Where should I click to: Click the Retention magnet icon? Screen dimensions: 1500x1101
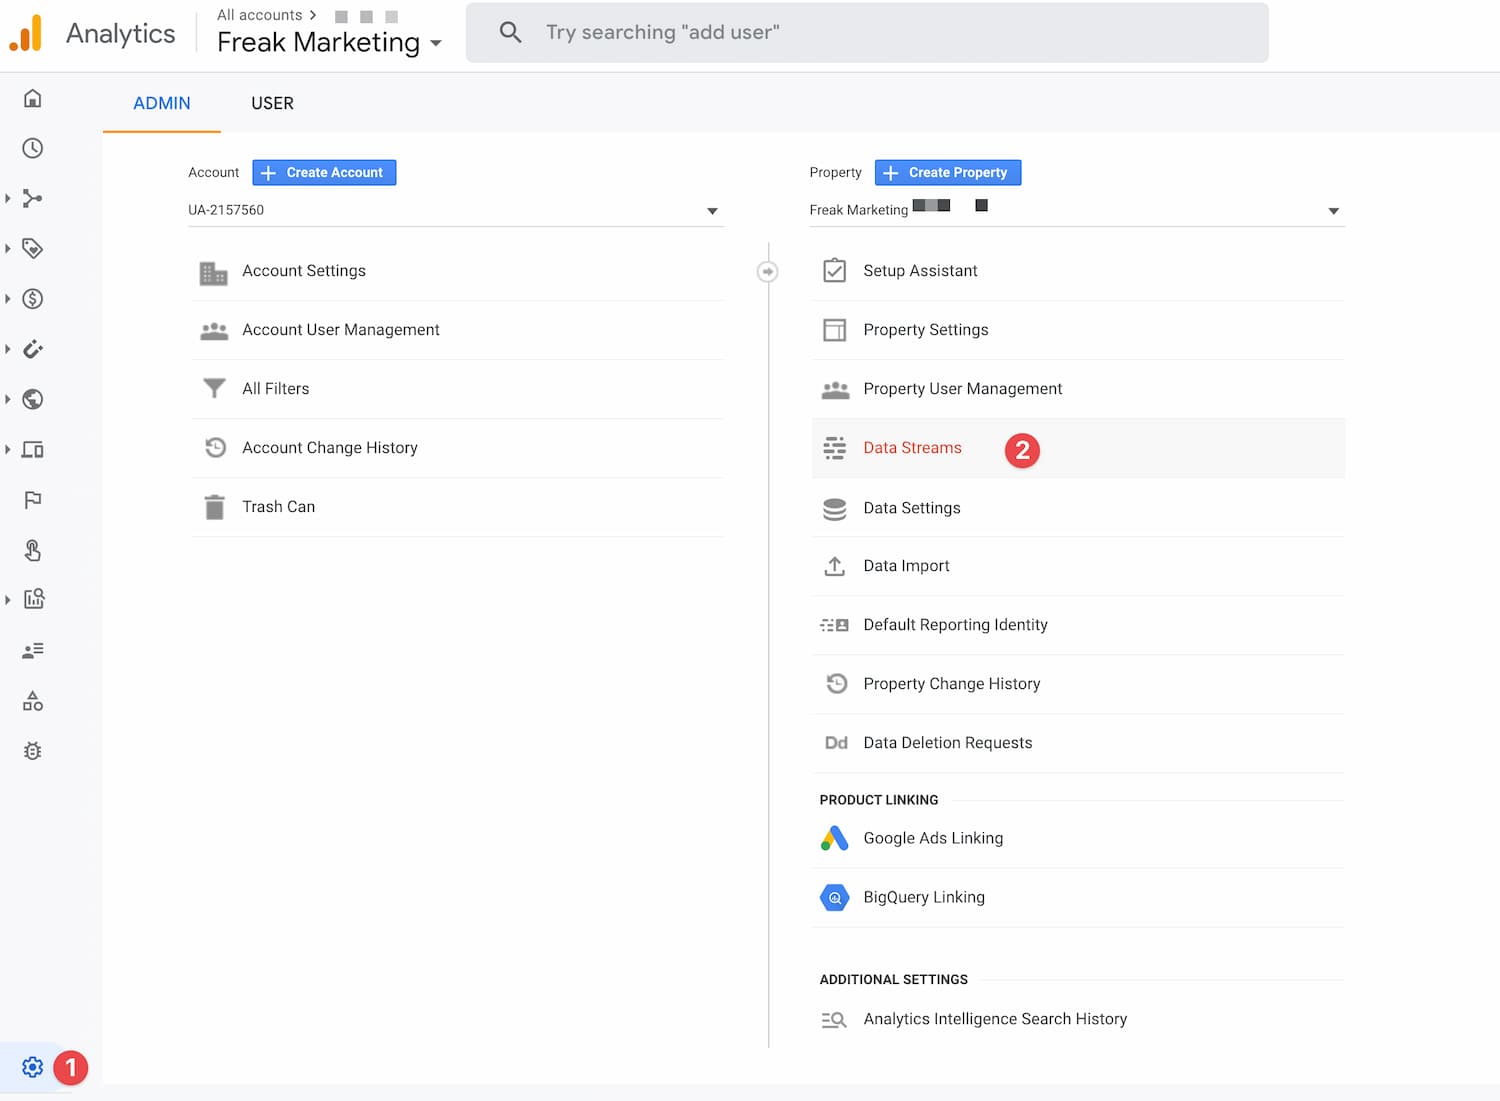pos(33,349)
